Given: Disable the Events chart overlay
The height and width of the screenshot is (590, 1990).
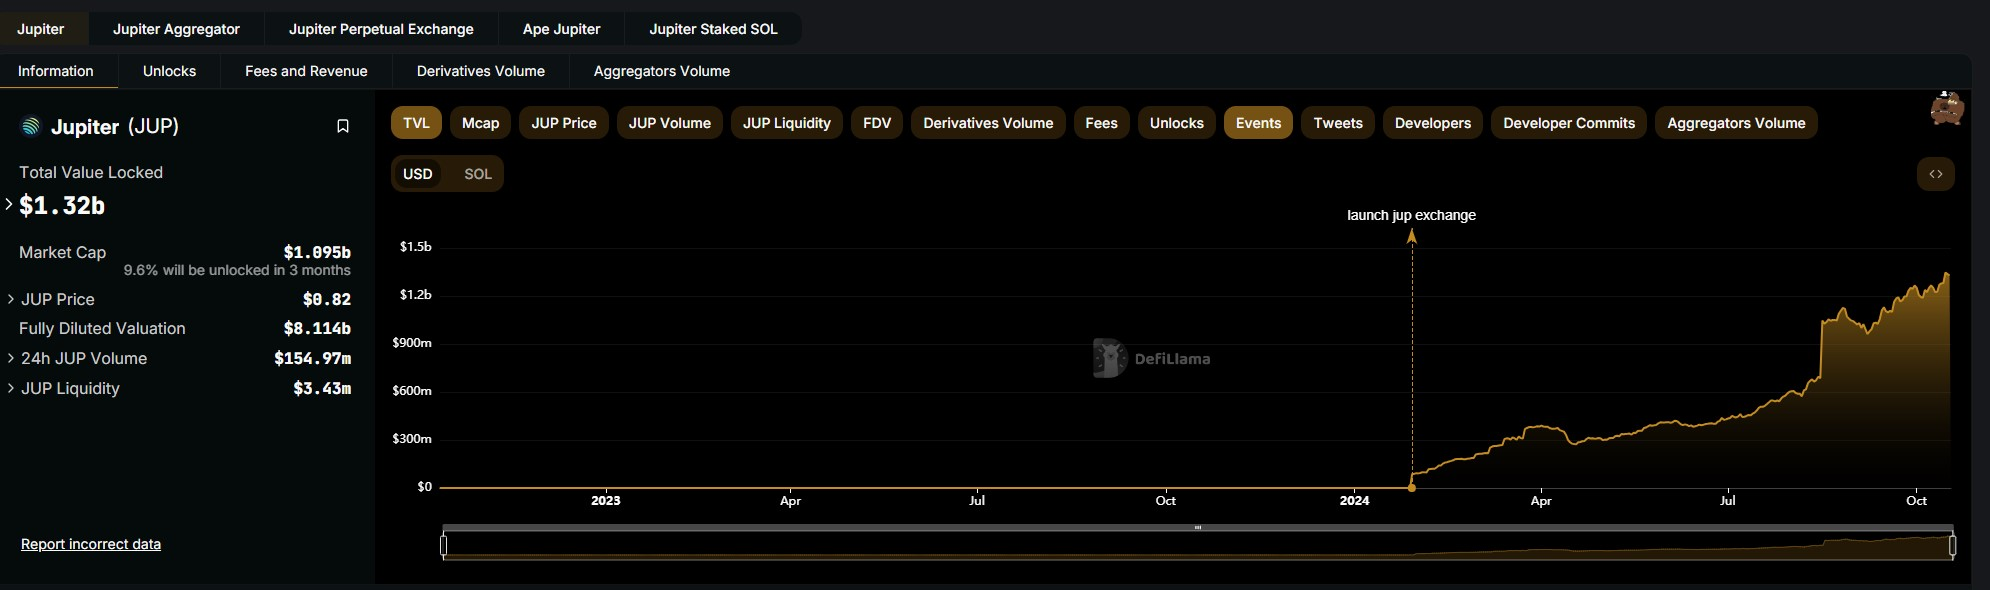Looking at the screenshot, I should tap(1258, 123).
